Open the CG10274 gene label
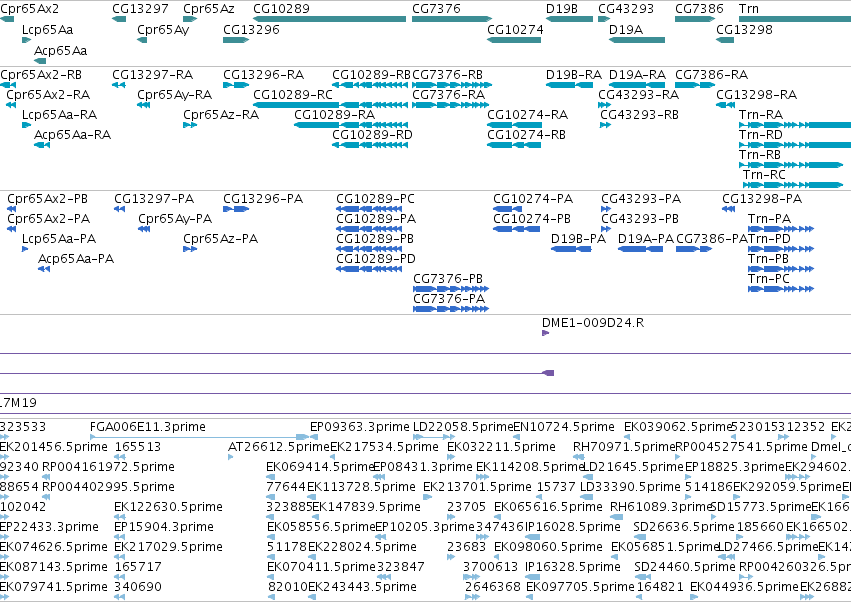The width and height of the screenshot is (851, 602). pyautogui.click(x=515, y=30)
